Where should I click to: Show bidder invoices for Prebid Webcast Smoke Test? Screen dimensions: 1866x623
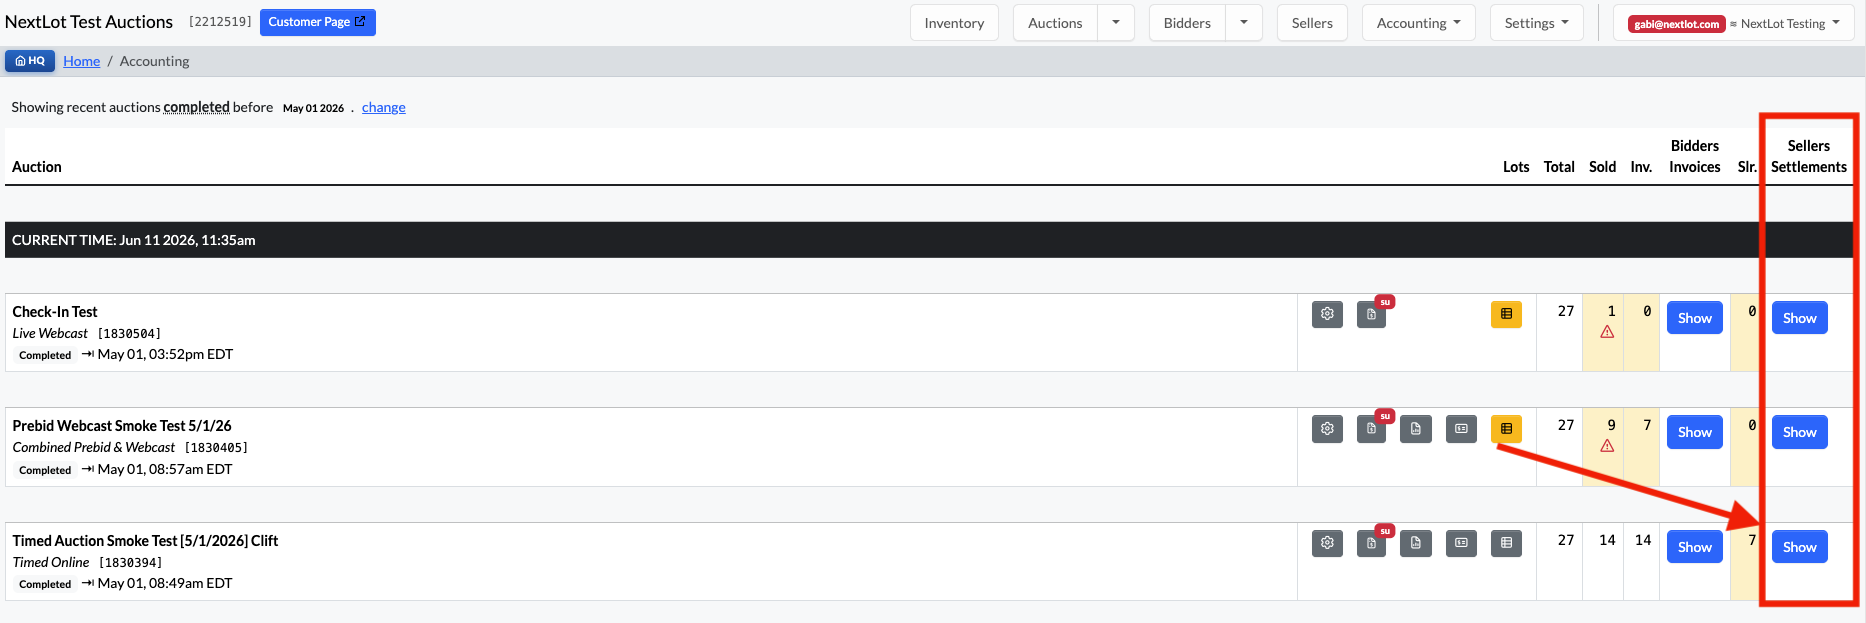click(x=1694, y=432)
